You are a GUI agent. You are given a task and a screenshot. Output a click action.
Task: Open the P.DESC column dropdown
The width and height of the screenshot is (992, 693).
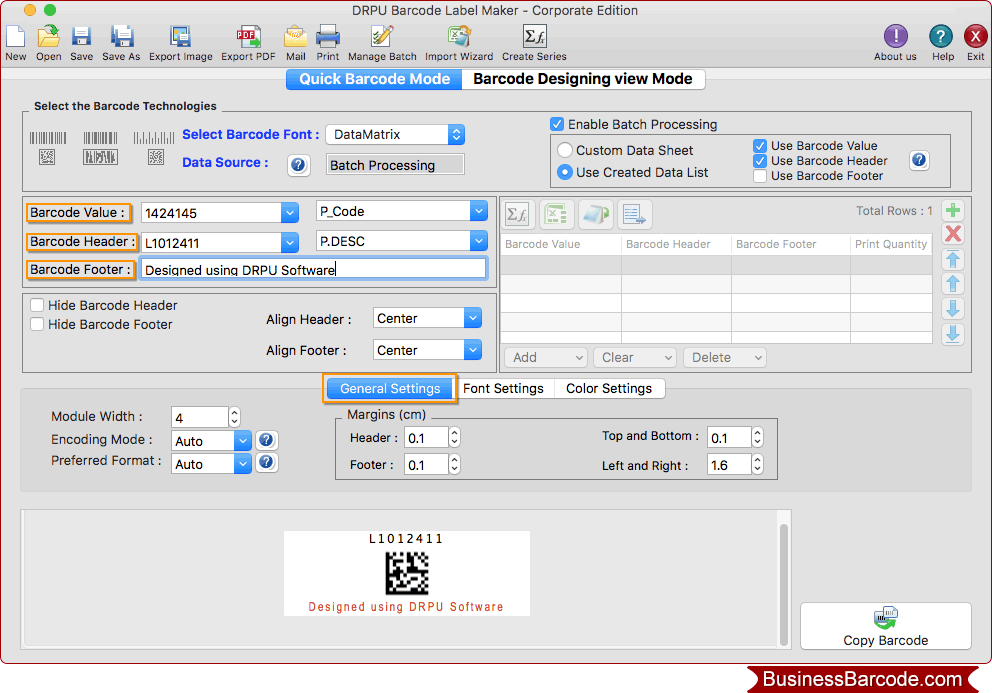[479, 240]
